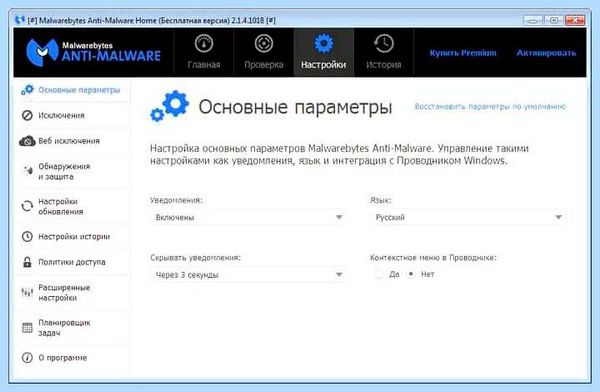The height and width of the screenshot is (392, 600).
Task: Switch to the Настройки tab
Action: click(x=324, y=52)
